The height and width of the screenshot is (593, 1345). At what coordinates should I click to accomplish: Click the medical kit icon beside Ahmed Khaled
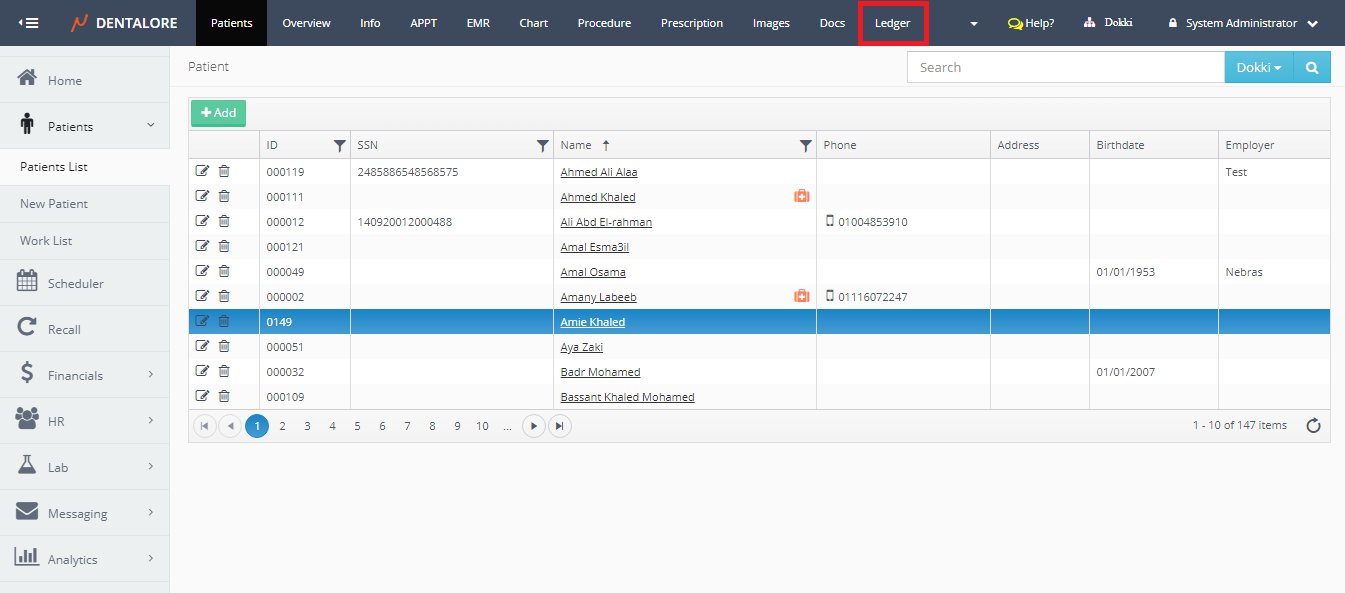(x=801, y=197)
